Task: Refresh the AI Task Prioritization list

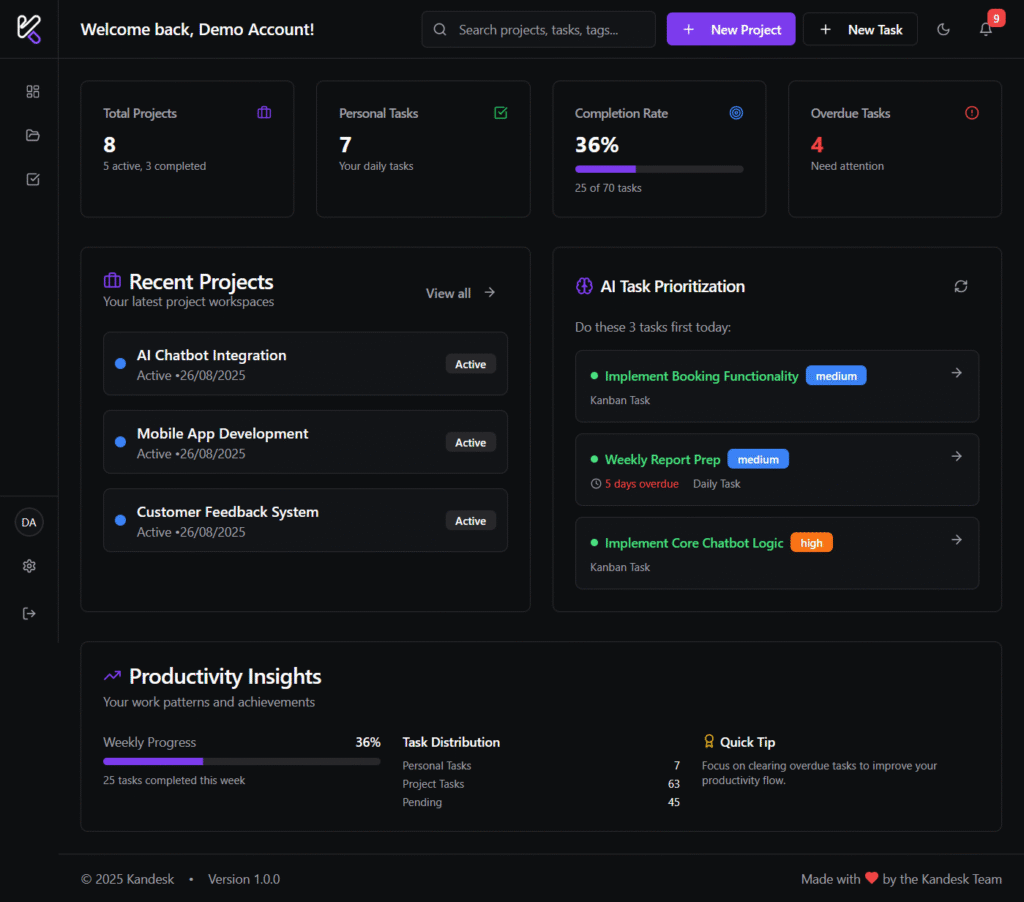Action: coord(961,287)
